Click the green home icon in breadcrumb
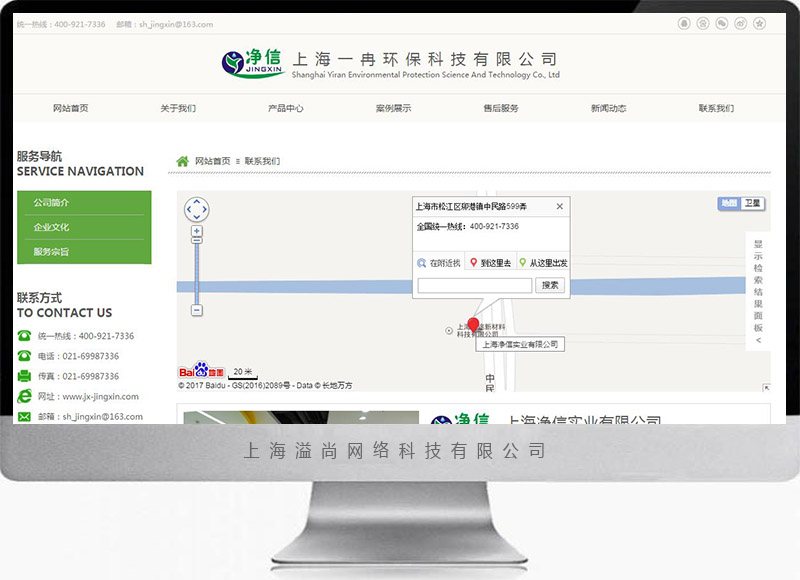This screenshot has width=800, height=580. point(182,161)
